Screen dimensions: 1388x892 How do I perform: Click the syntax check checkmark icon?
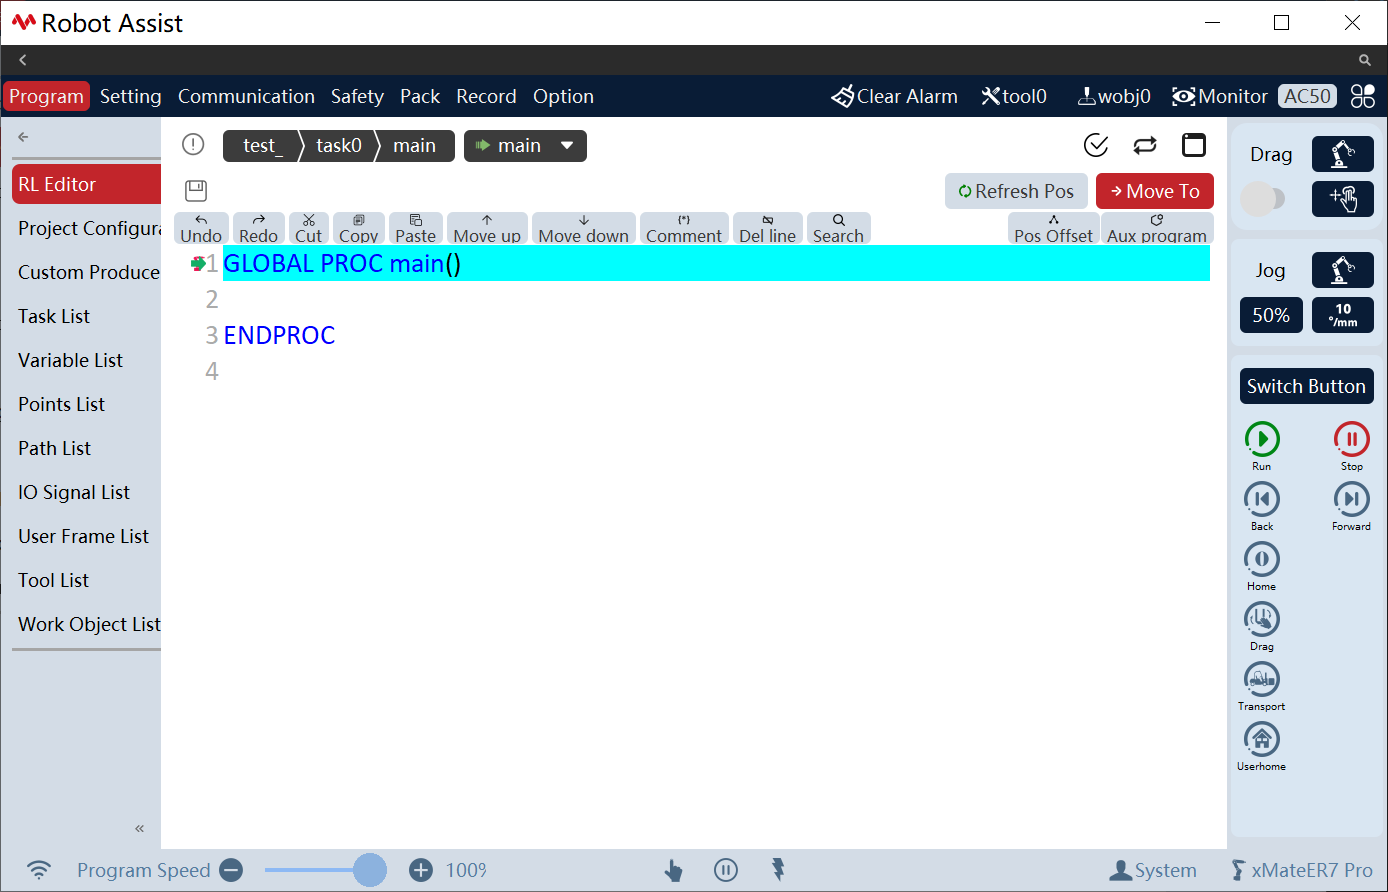tap(1096, 145)
